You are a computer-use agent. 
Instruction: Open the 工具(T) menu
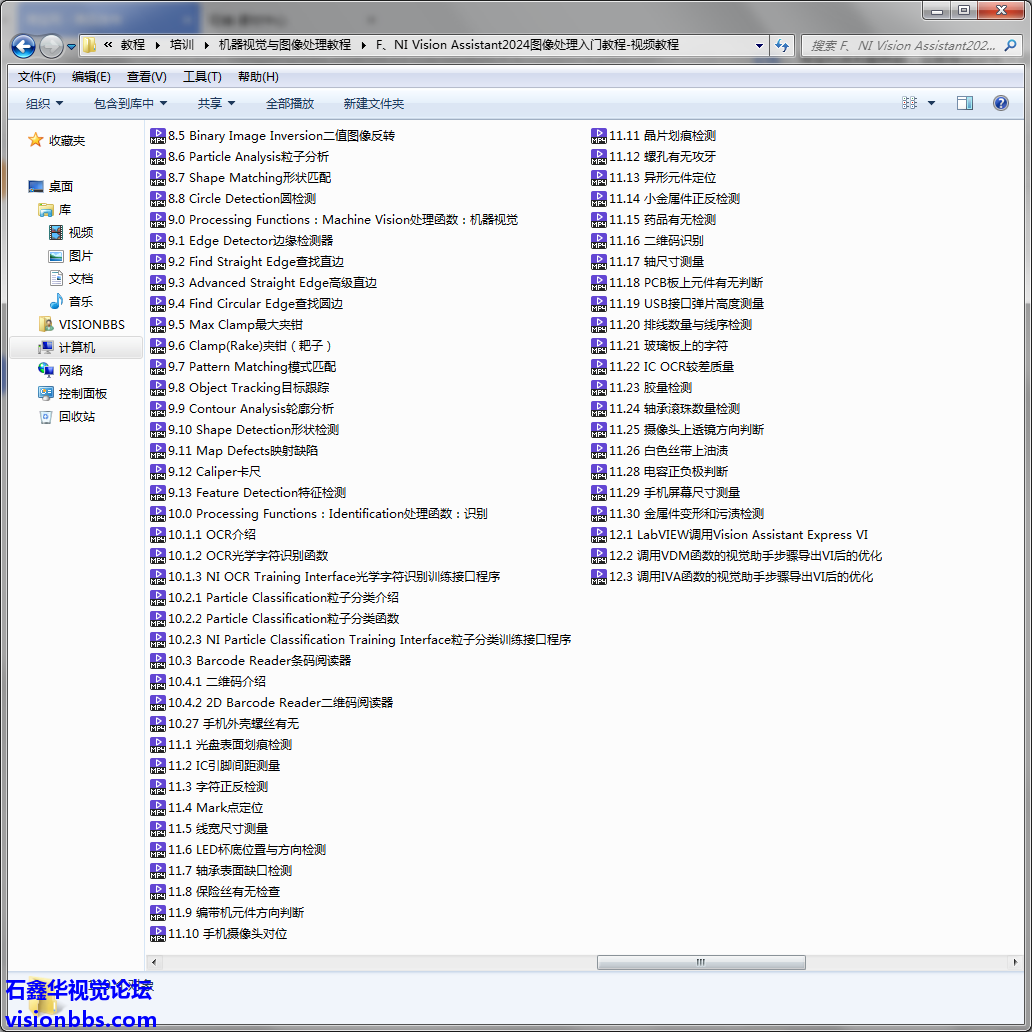[x=202, y=77]
